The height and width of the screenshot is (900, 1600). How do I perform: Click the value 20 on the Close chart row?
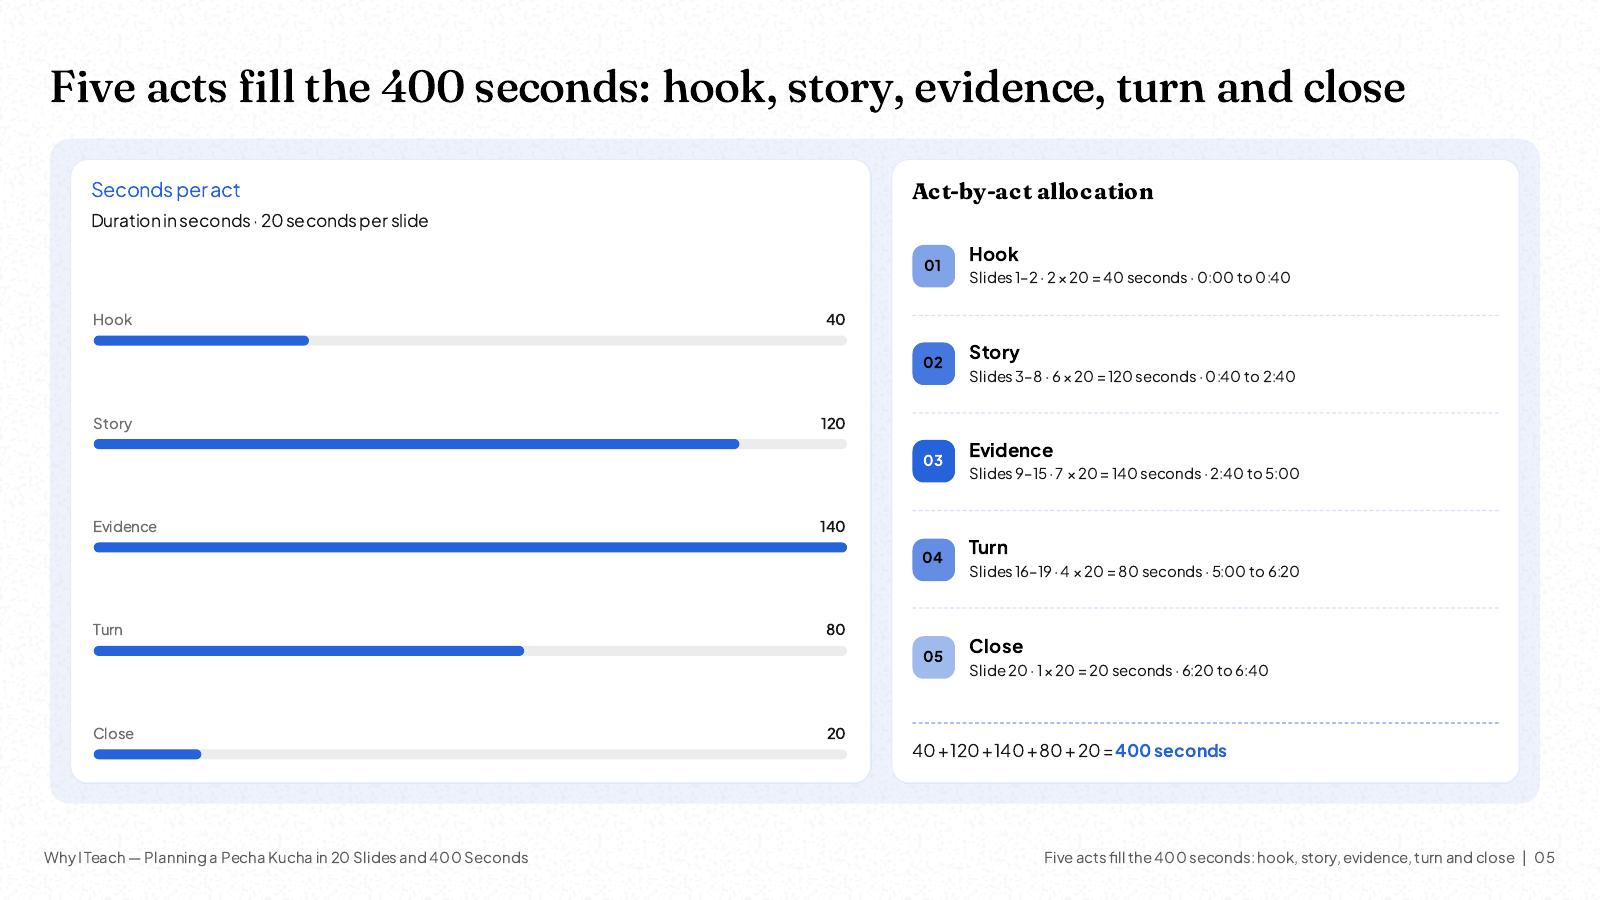click(836, 734)
